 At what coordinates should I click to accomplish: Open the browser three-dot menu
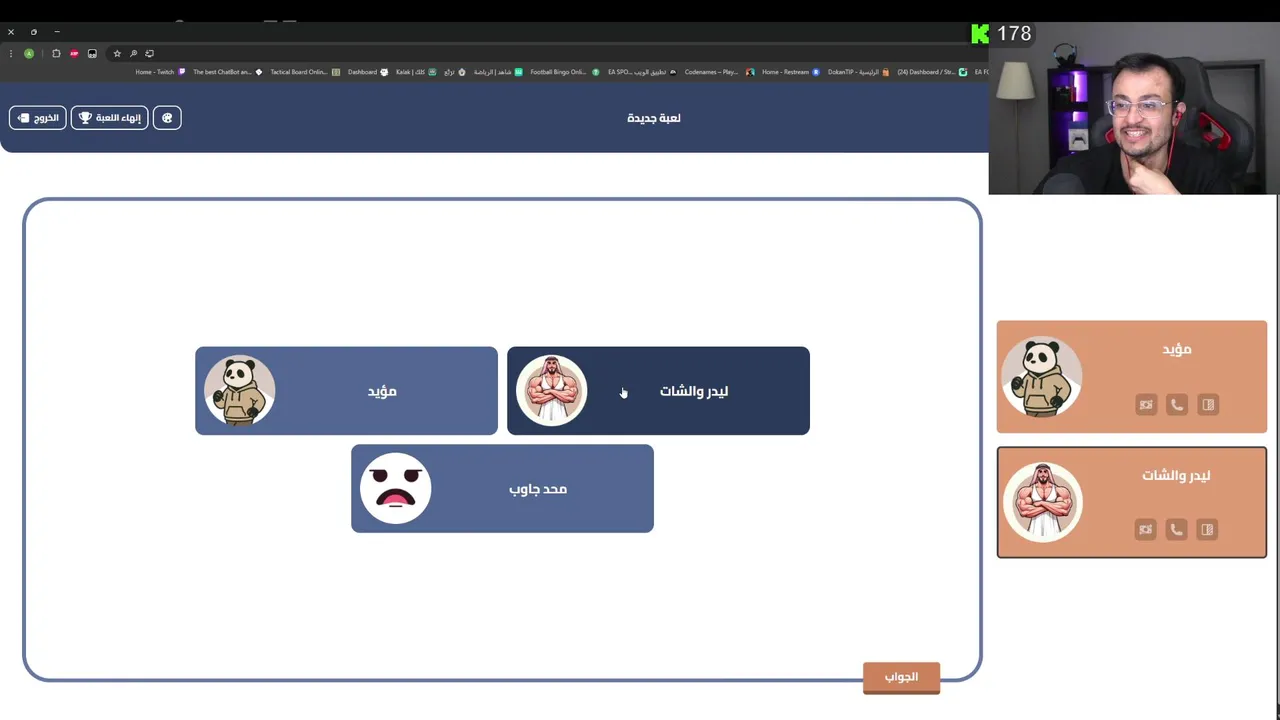(x=11, y=54)
